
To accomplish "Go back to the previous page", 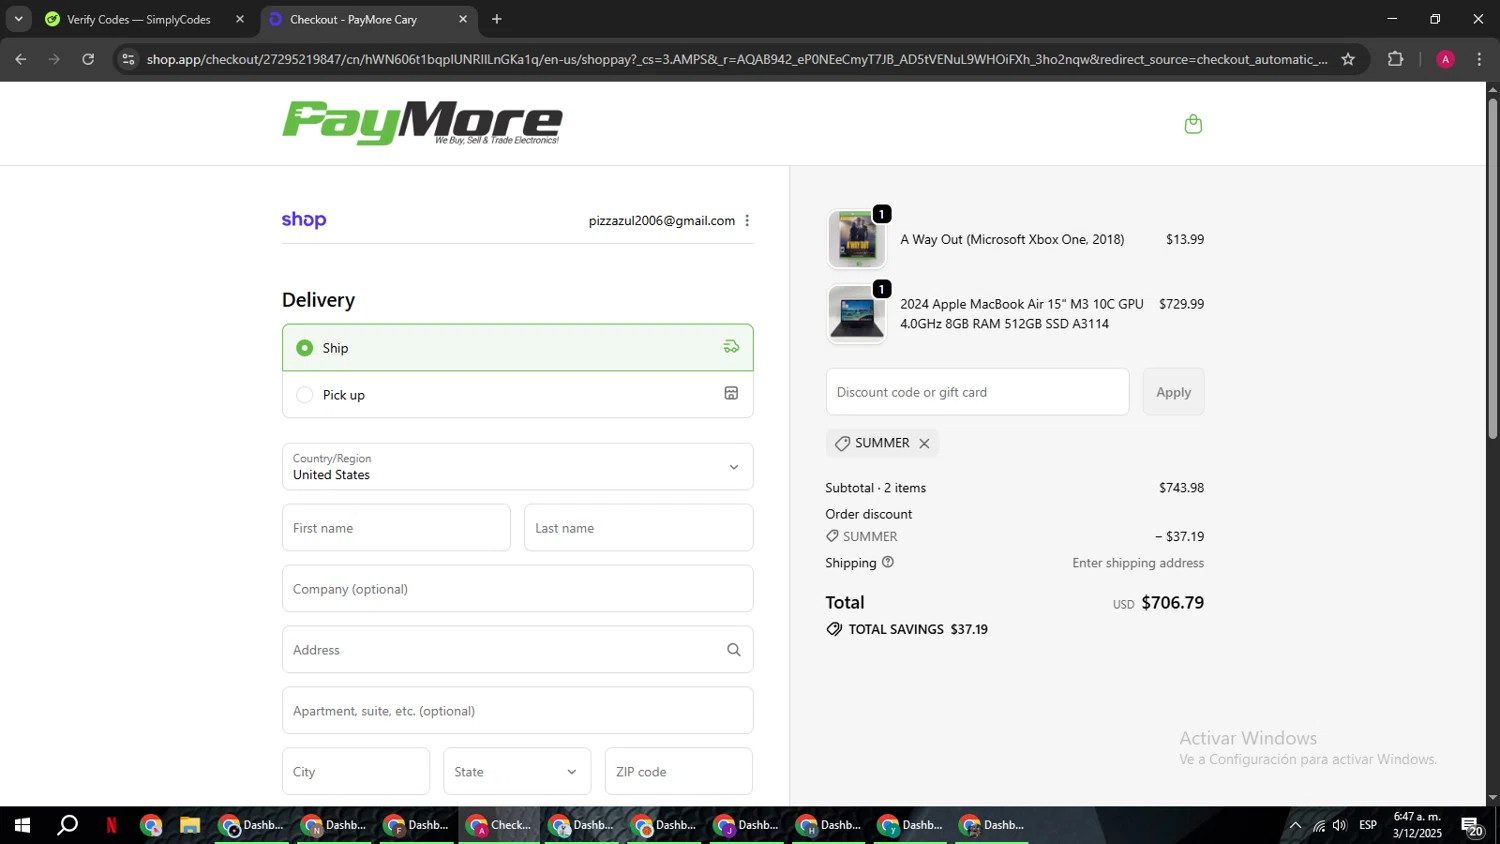I will click(x=20, y=59).
